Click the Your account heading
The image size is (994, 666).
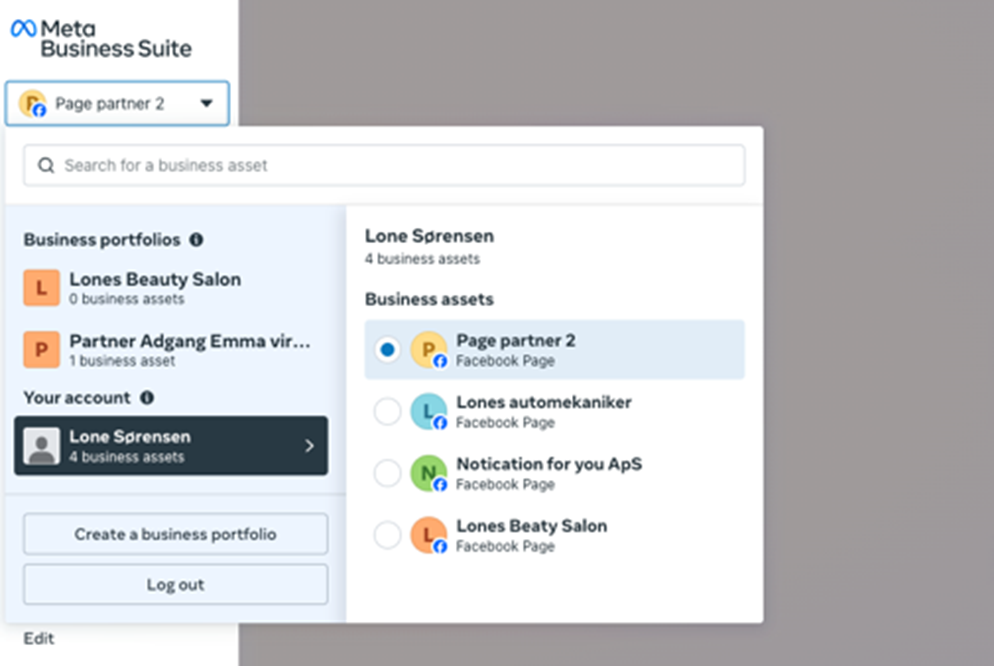point(77,397)
